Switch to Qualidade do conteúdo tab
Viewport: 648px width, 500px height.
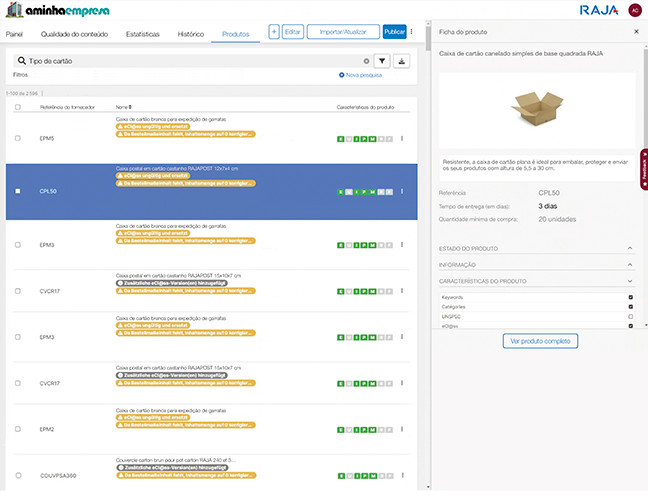[74, 34]
